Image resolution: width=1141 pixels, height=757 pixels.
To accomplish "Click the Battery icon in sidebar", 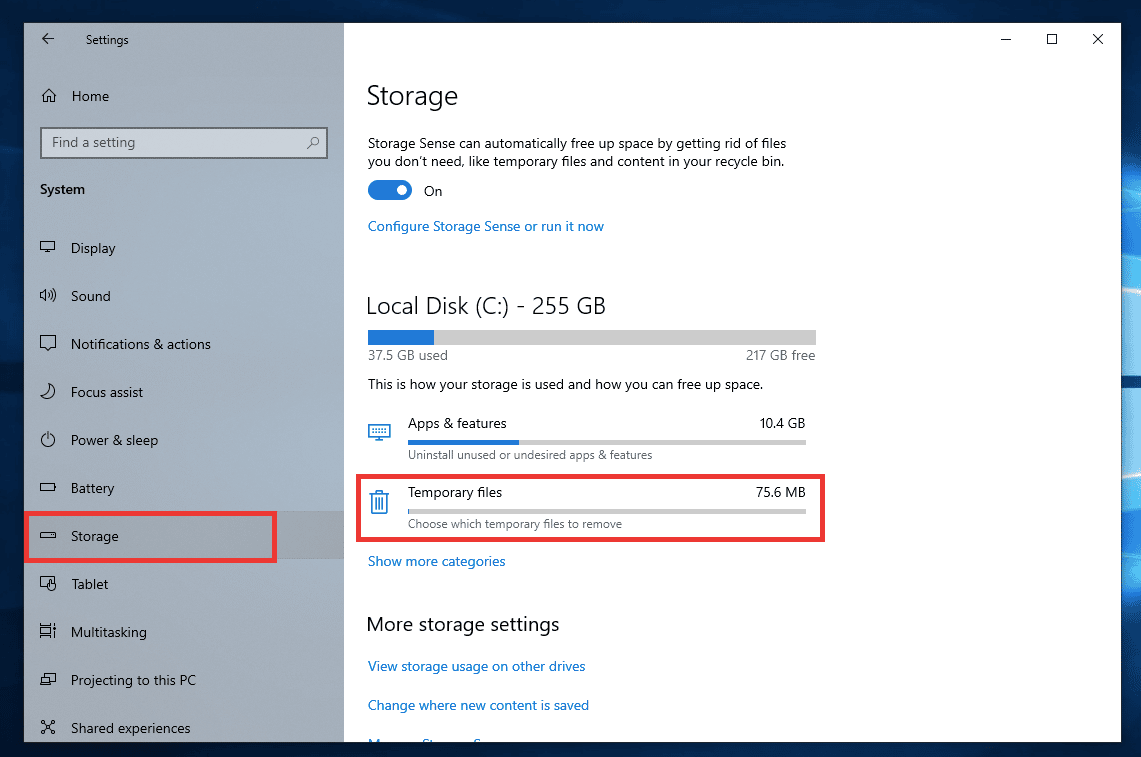I will (48, 488).
